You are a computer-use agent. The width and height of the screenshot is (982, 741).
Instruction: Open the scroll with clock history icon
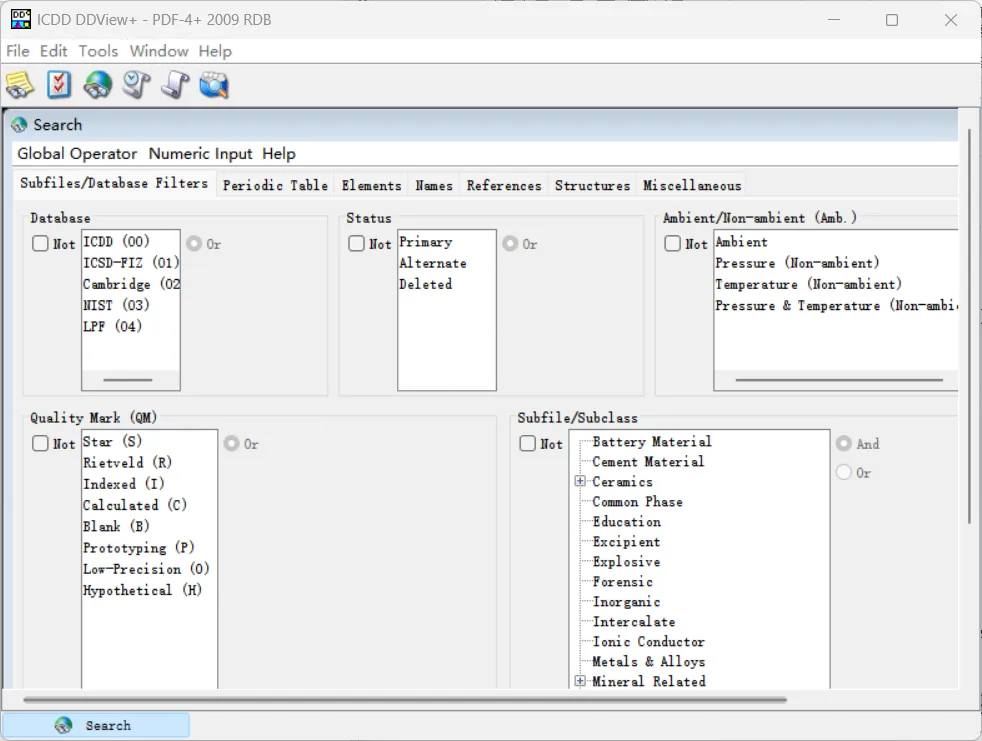(137, 85)
